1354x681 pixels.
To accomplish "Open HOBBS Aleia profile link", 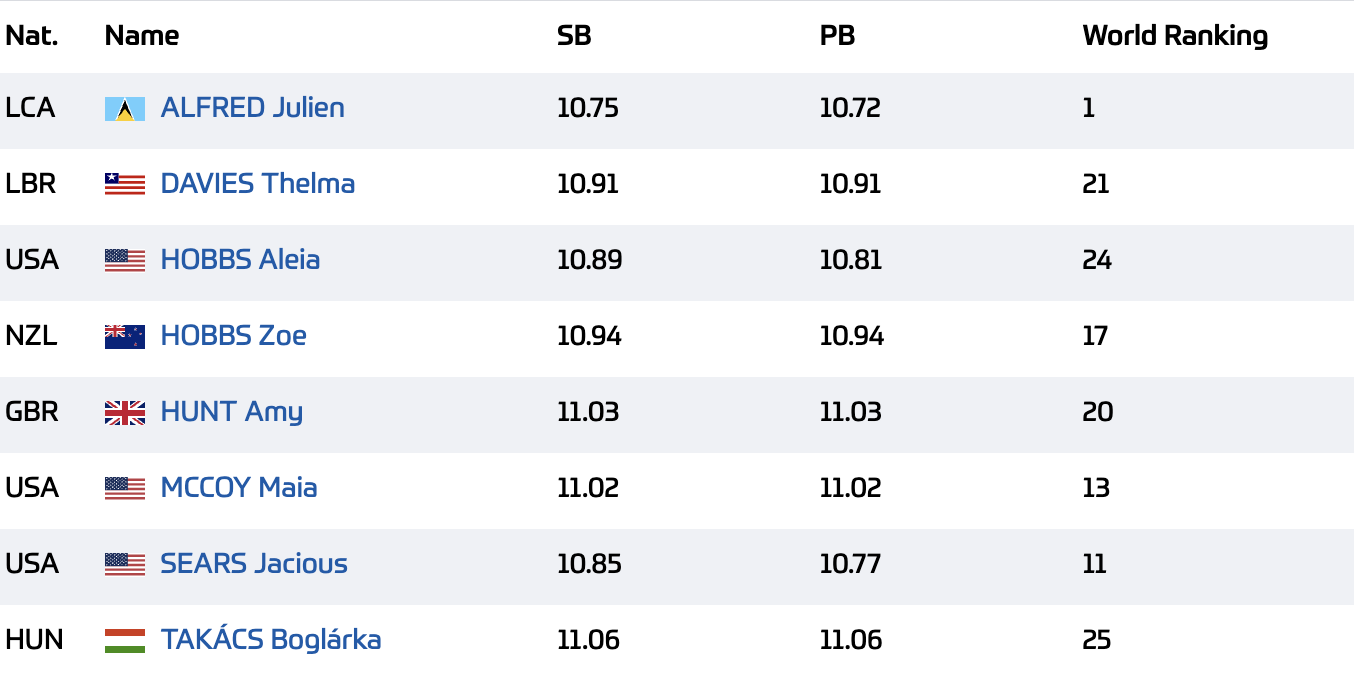I will [x=241, y=260].
